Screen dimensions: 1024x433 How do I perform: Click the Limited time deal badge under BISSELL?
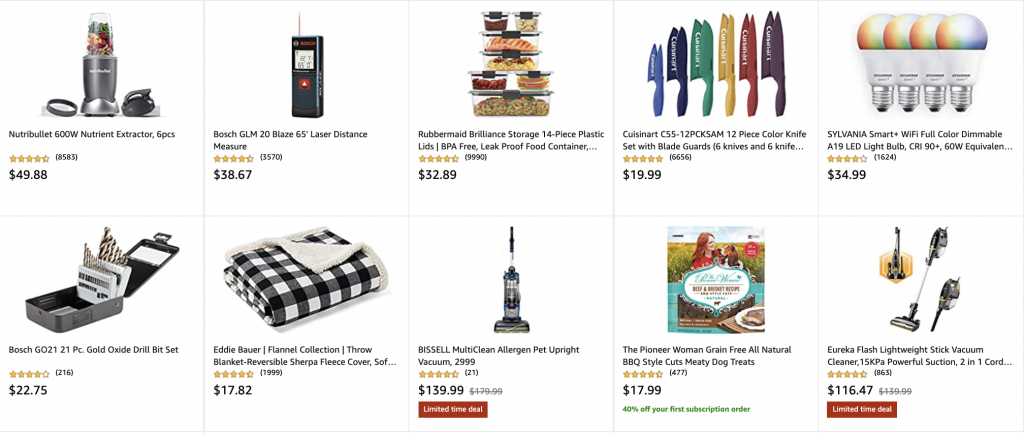tap(453, 409)
